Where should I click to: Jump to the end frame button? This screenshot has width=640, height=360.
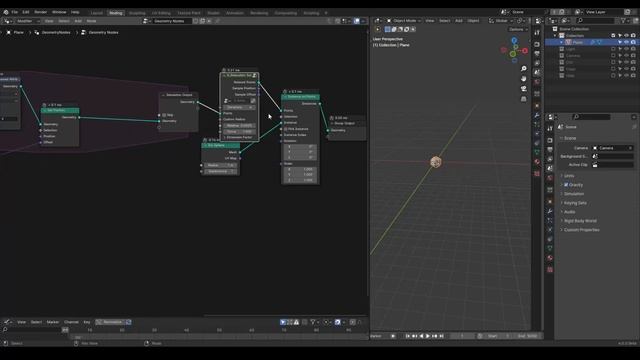pyautogui.click(x=441, y=336)
